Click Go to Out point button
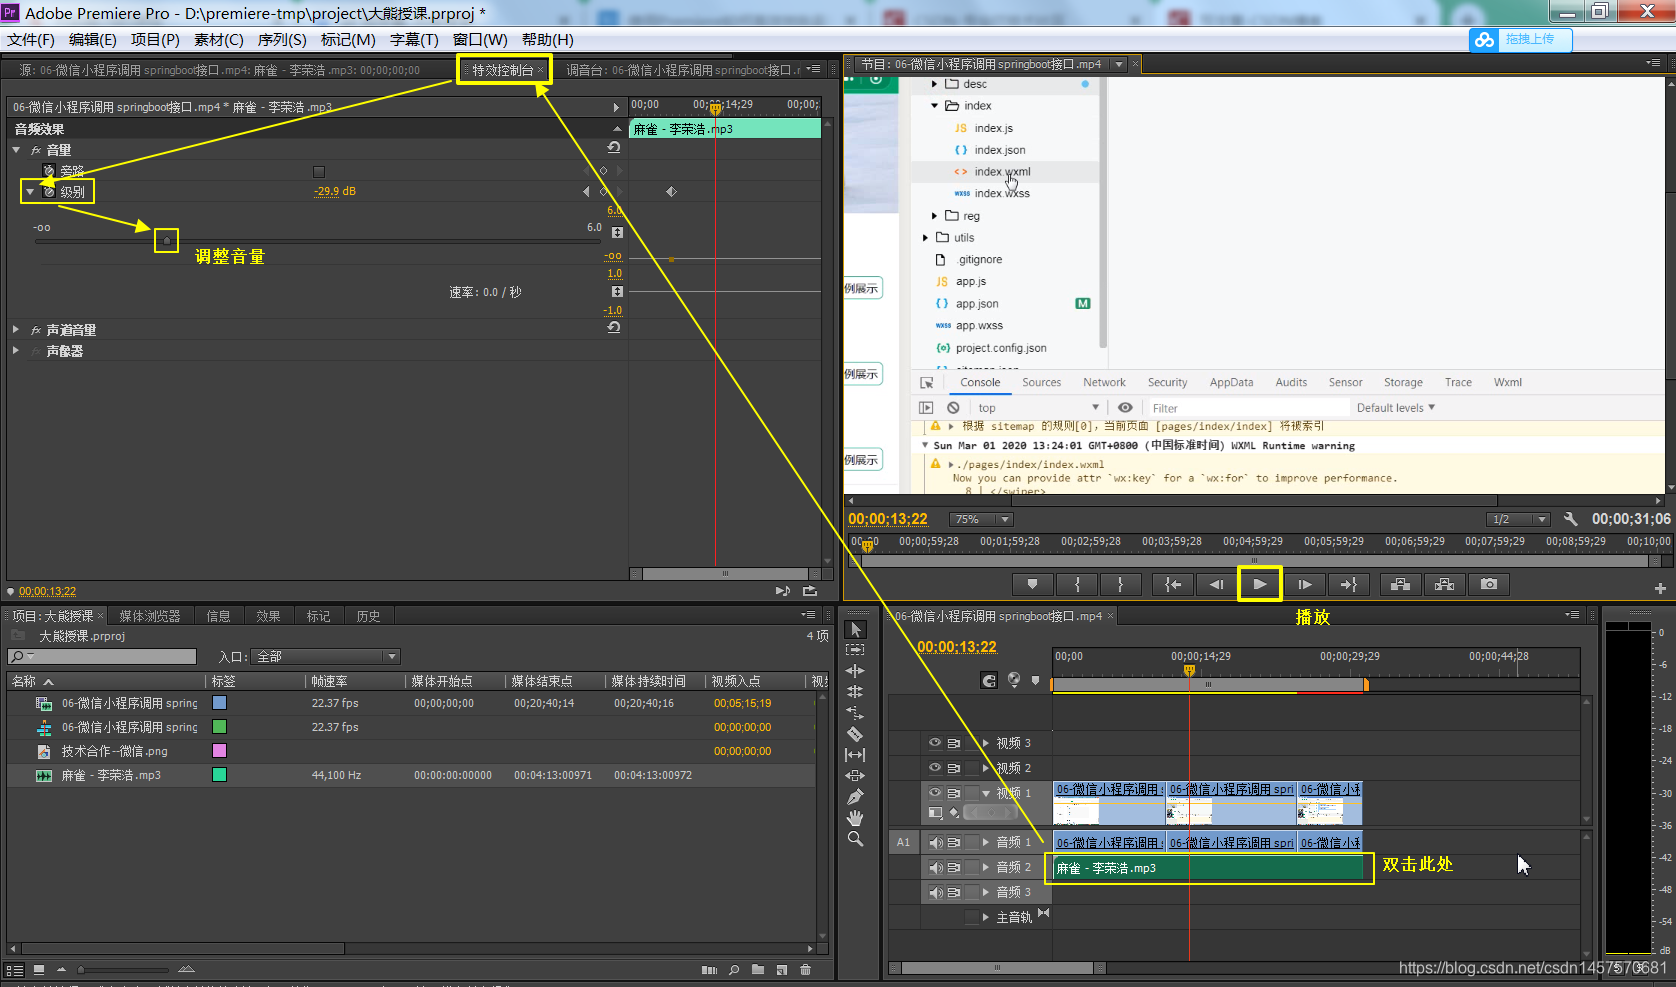 [x=1348, y=584]
